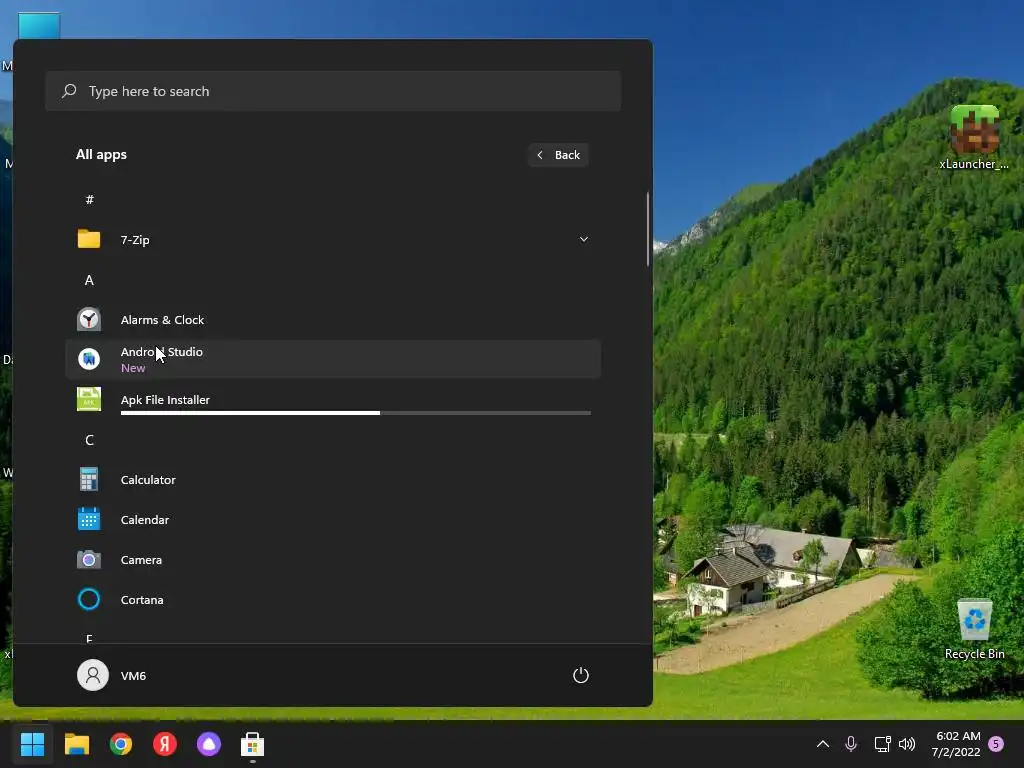Open network status tray icon
The width and height of the screenshot is (1024, 768).
coord(882,743)
